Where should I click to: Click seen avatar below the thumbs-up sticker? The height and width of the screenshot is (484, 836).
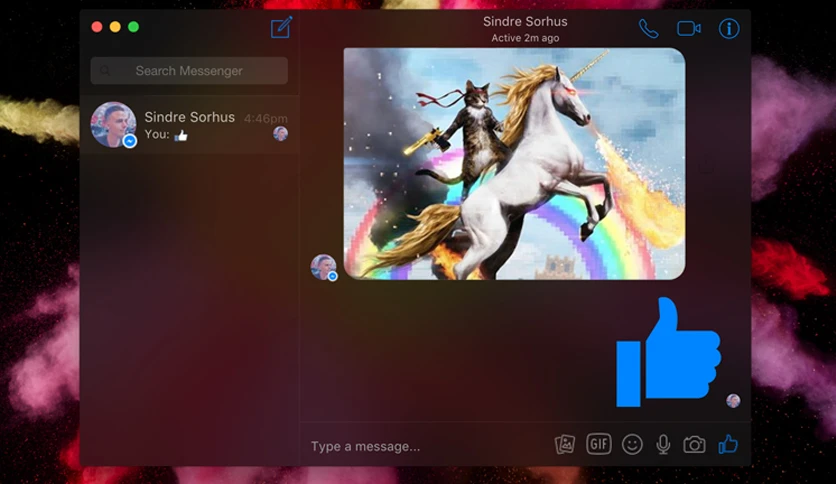click(733, 400)
